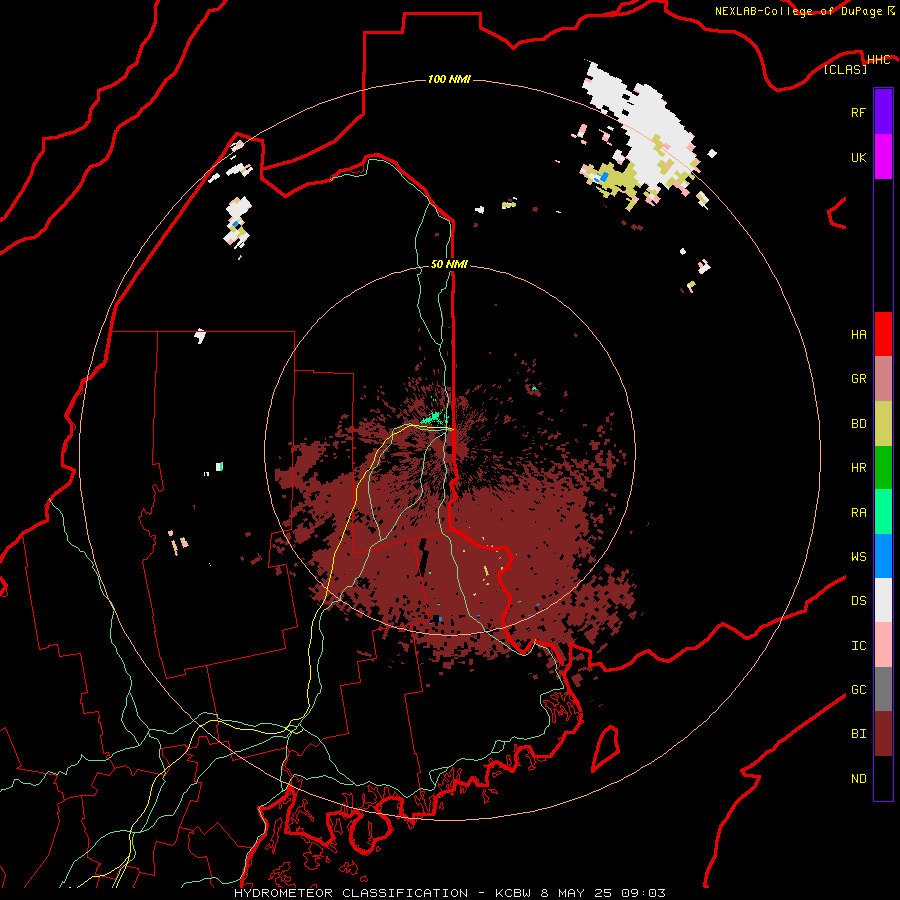Click the HYDROMETEOR CLASSIFICATION title text
Screen dimensions: 900x900
click(351, 893)
